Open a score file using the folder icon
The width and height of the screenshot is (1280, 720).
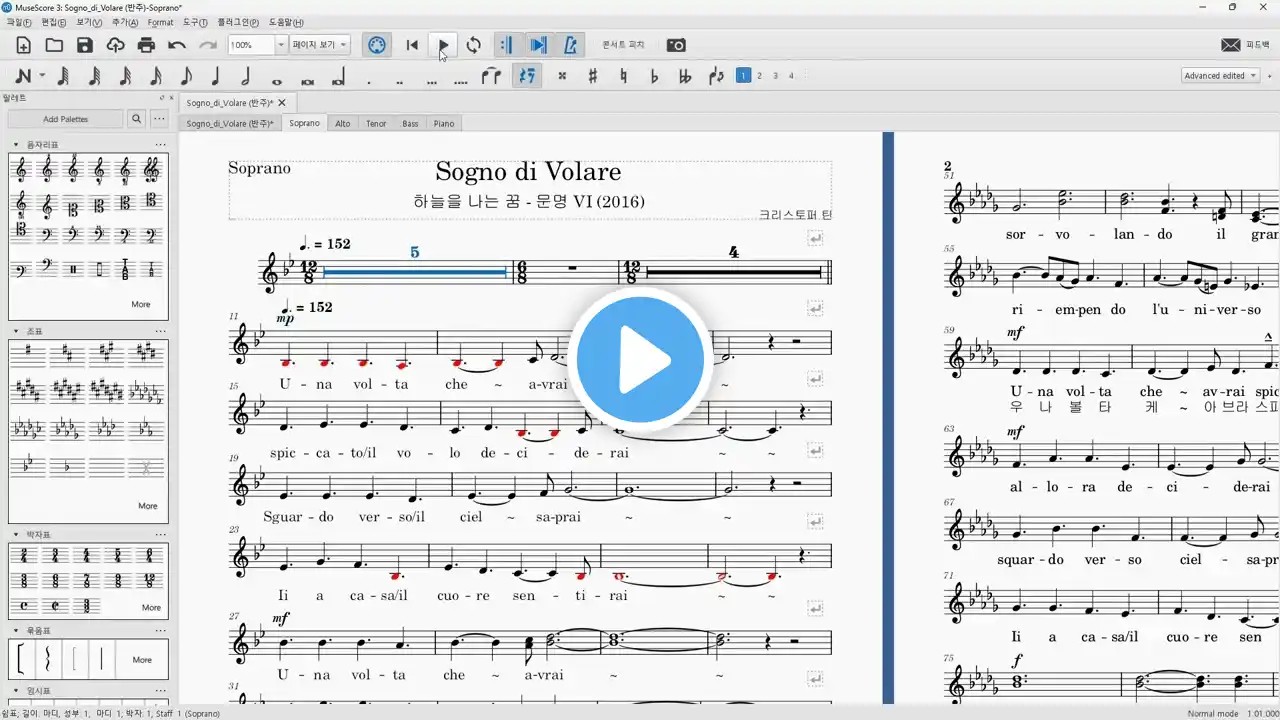tap(54, 45)
